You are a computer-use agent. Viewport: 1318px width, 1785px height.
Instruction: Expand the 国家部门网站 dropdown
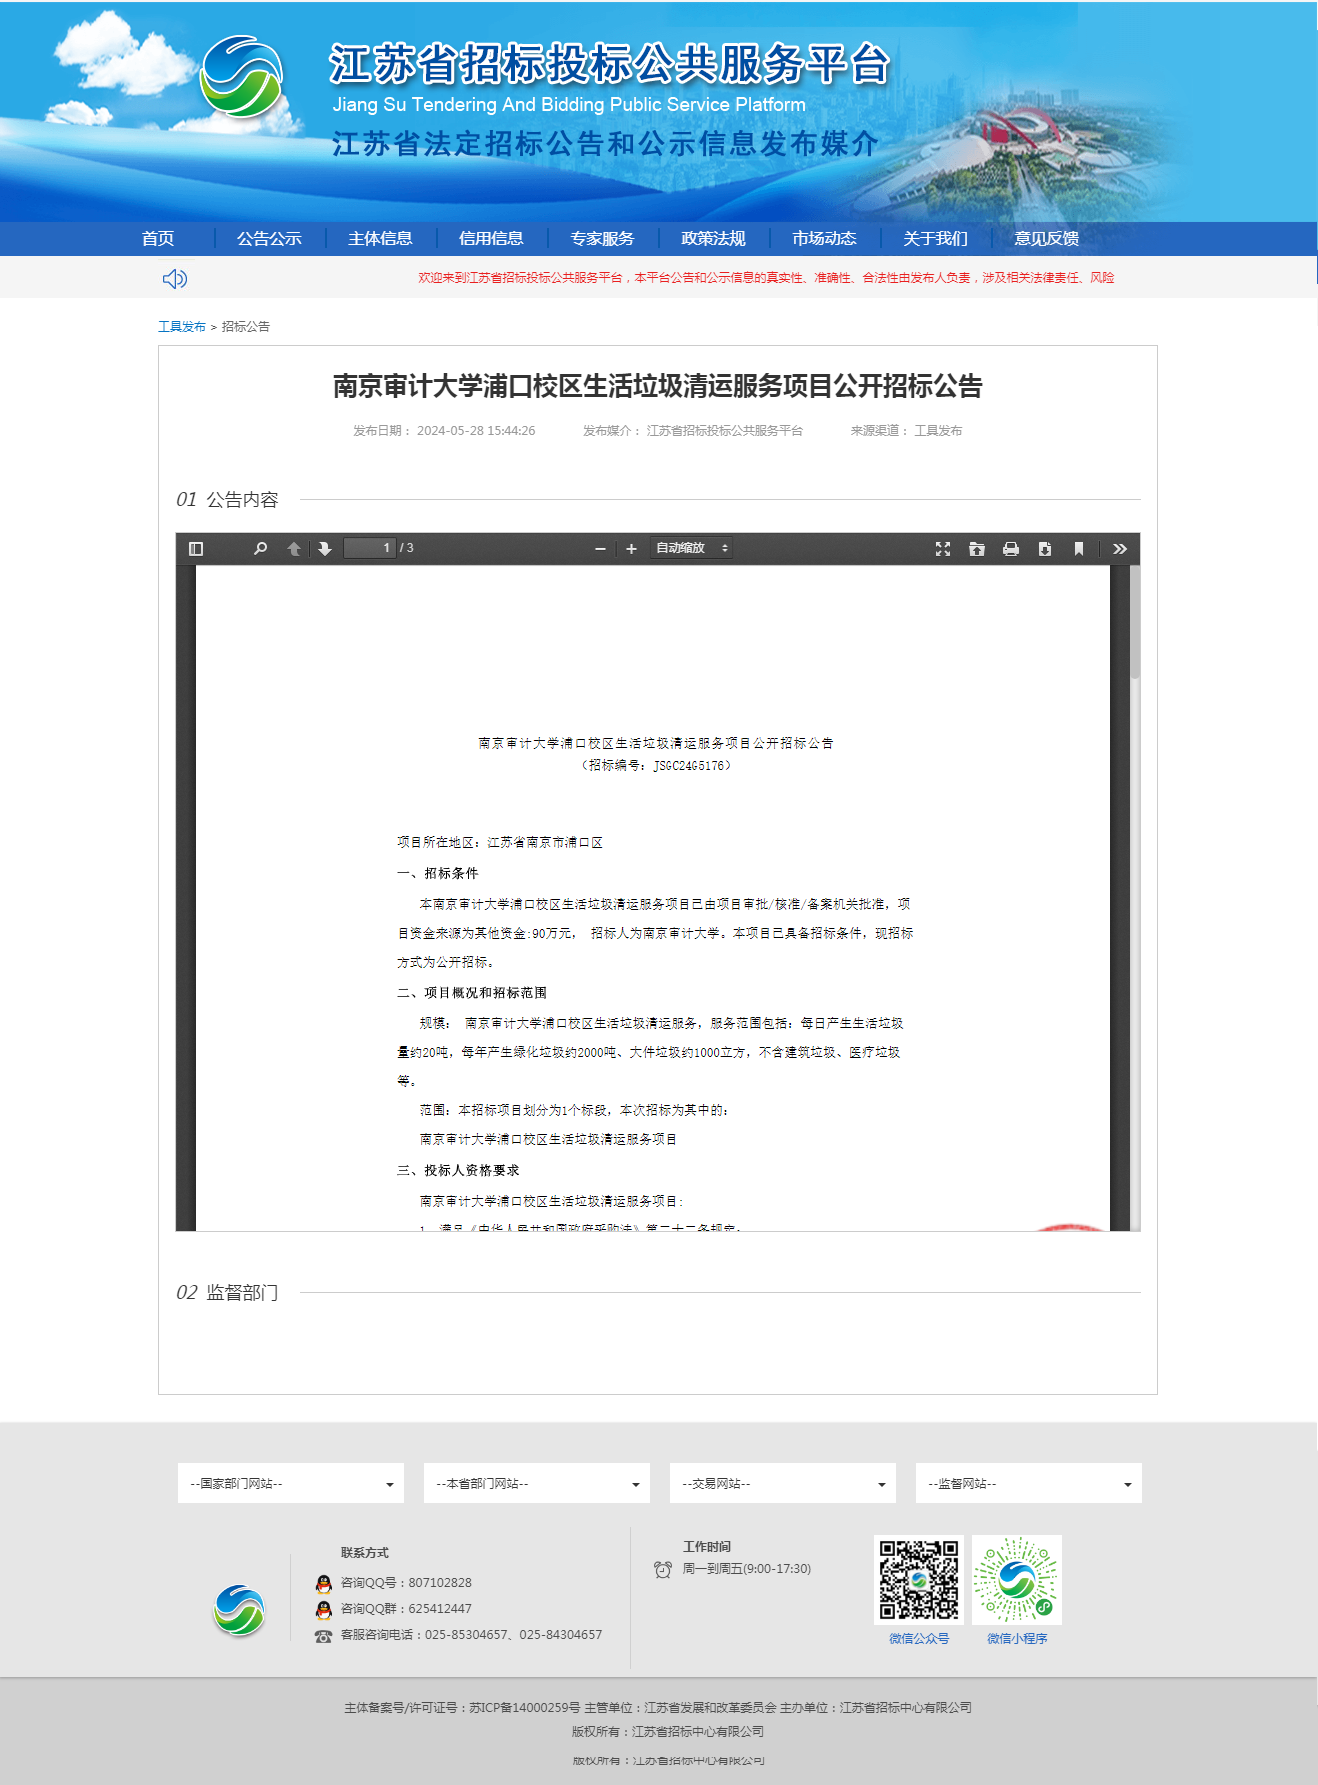tap(291, 1483)
